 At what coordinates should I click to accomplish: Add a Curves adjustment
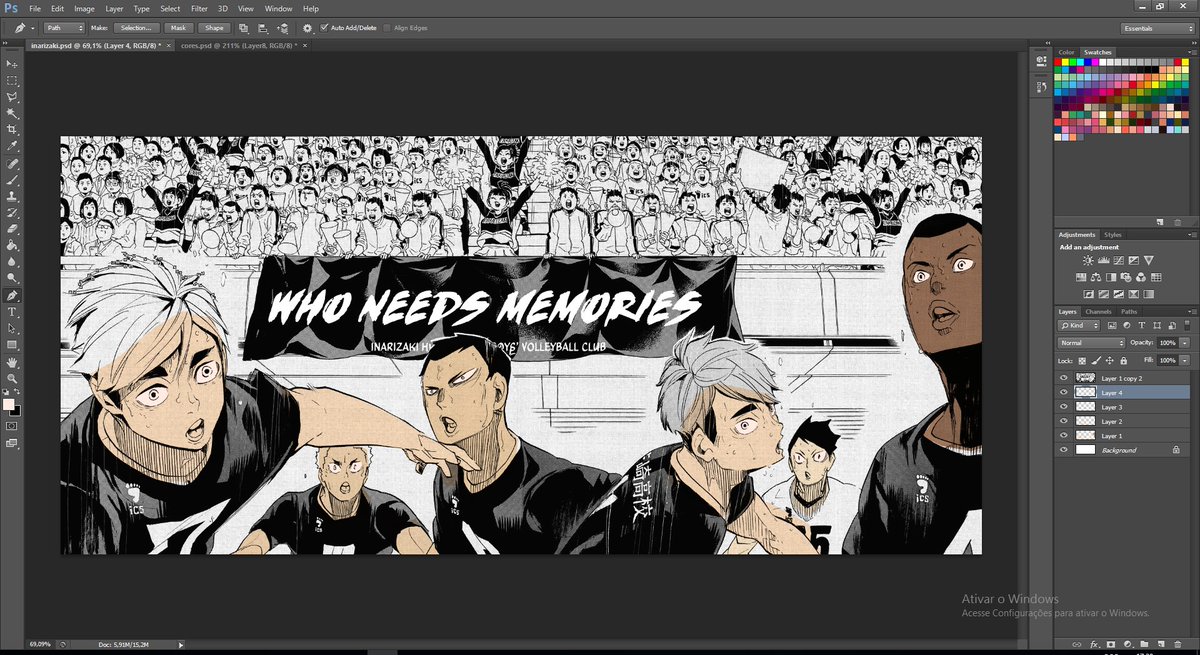[1119, 261]
